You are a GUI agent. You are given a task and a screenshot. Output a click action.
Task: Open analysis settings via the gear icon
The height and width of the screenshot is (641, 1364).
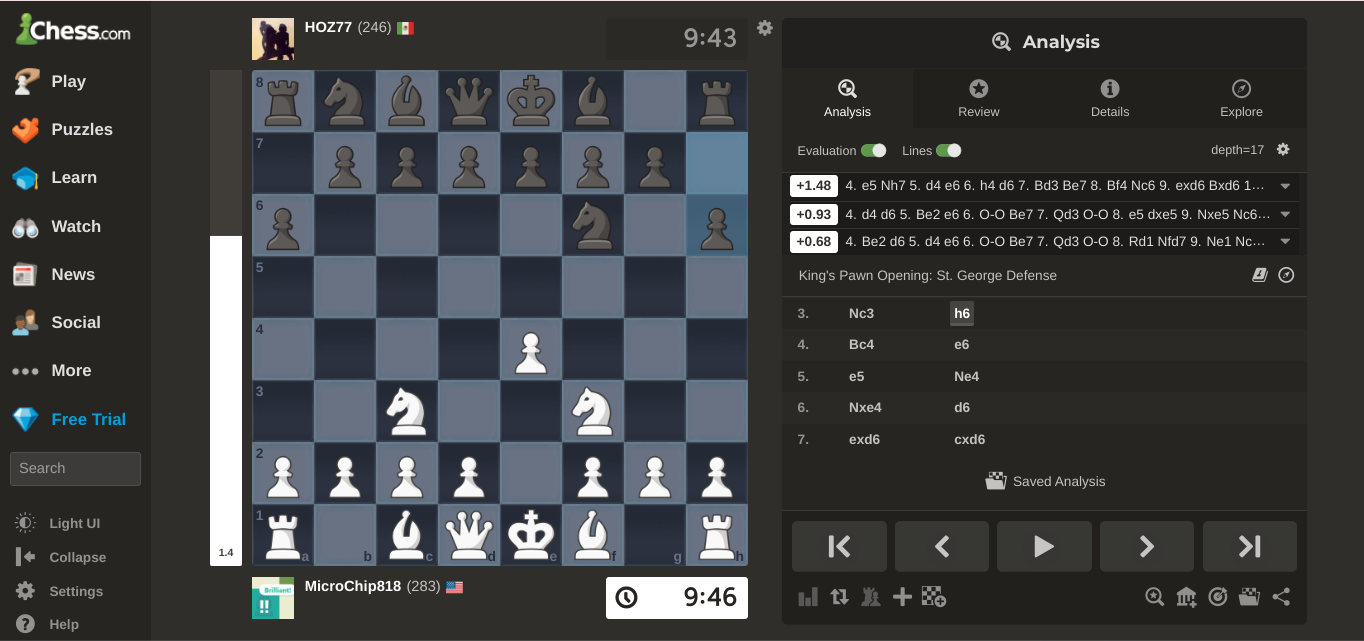point(1283,148)
